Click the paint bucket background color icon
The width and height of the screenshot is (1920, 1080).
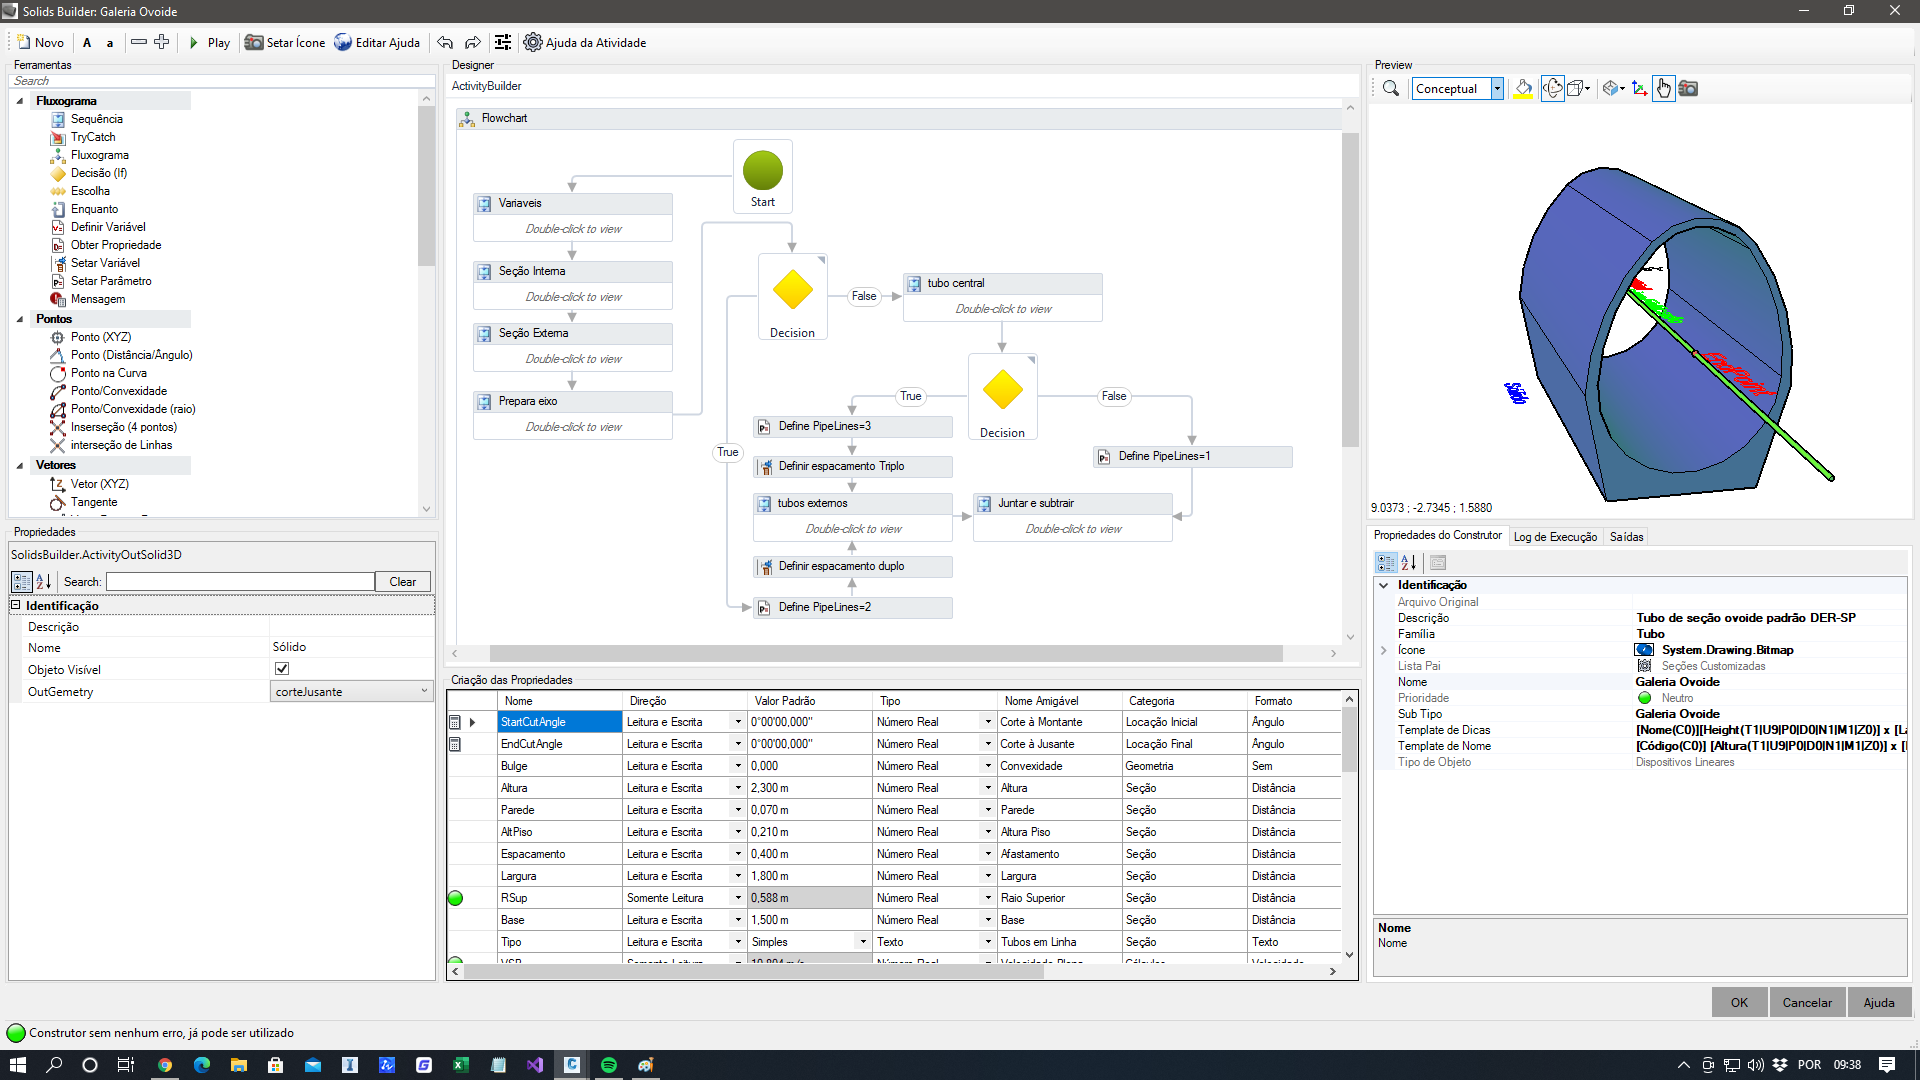click(x=1523, y=89)
